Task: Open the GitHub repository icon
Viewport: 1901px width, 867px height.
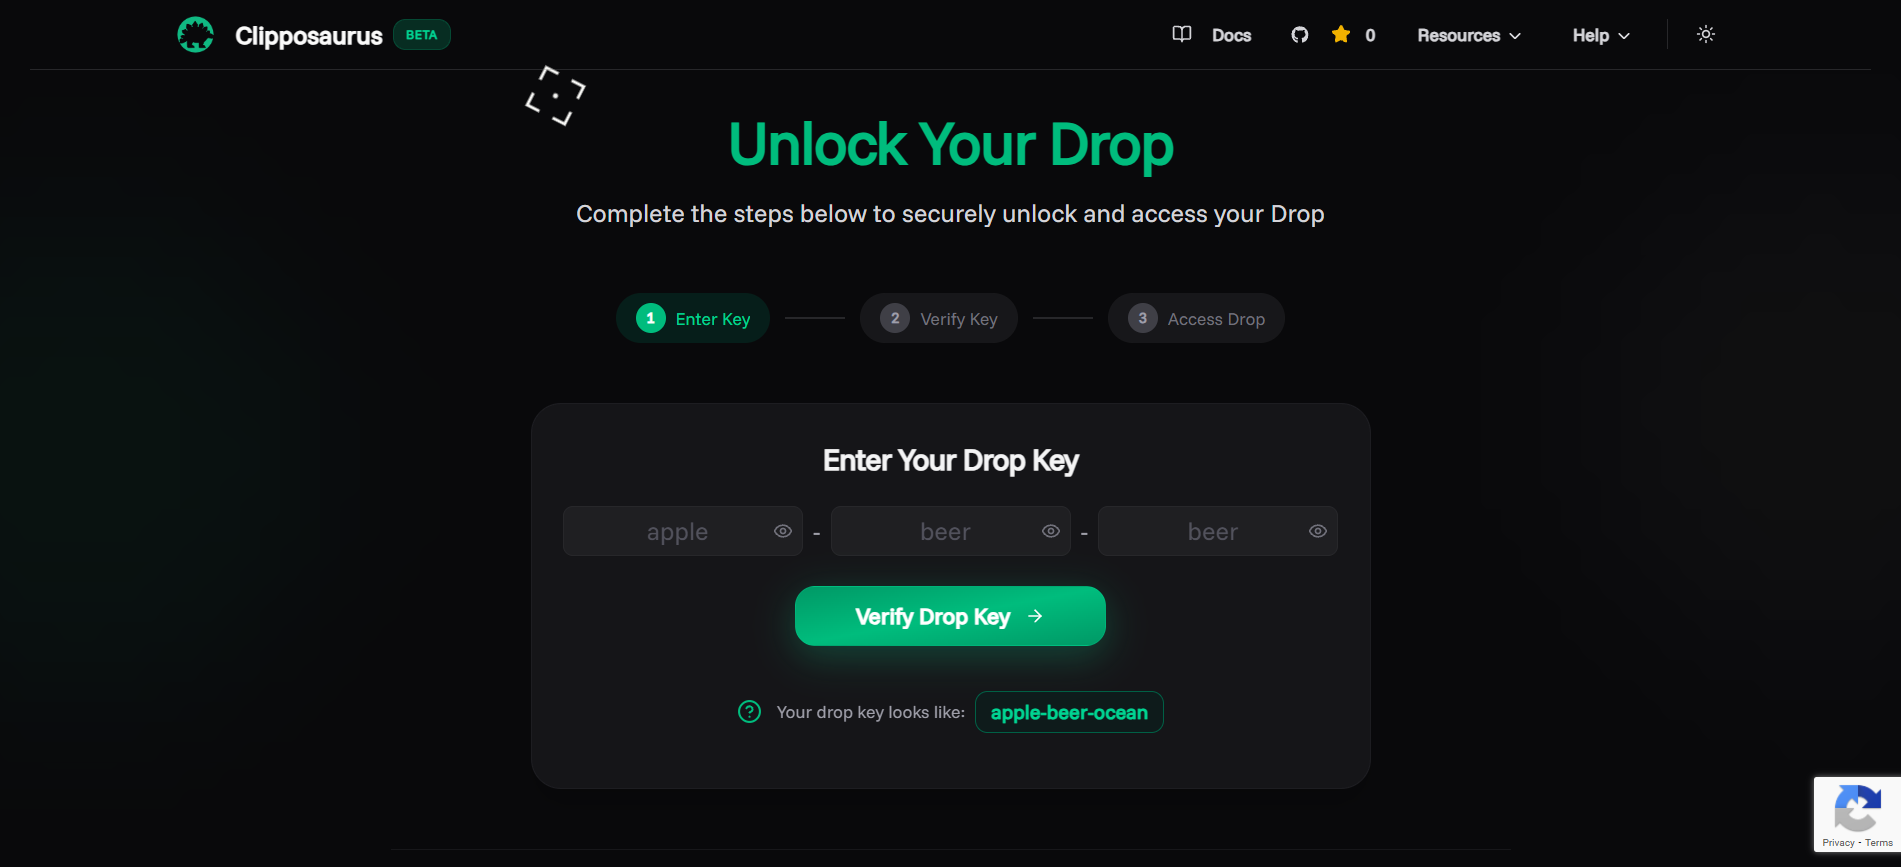Action: click(1300, 35)
